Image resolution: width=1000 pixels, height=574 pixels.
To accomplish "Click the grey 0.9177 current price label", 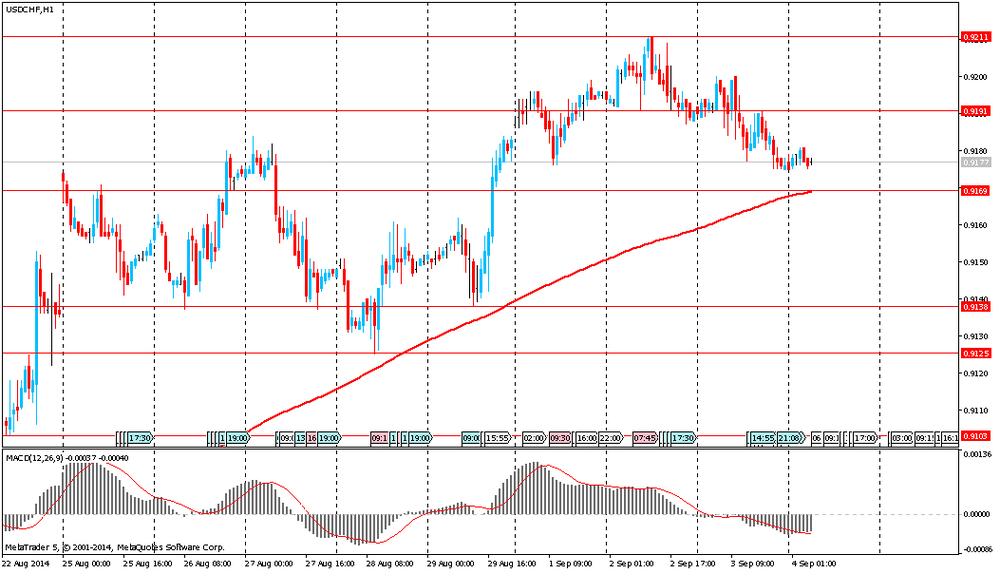I will pyautogui.click(x=976, y=163).
